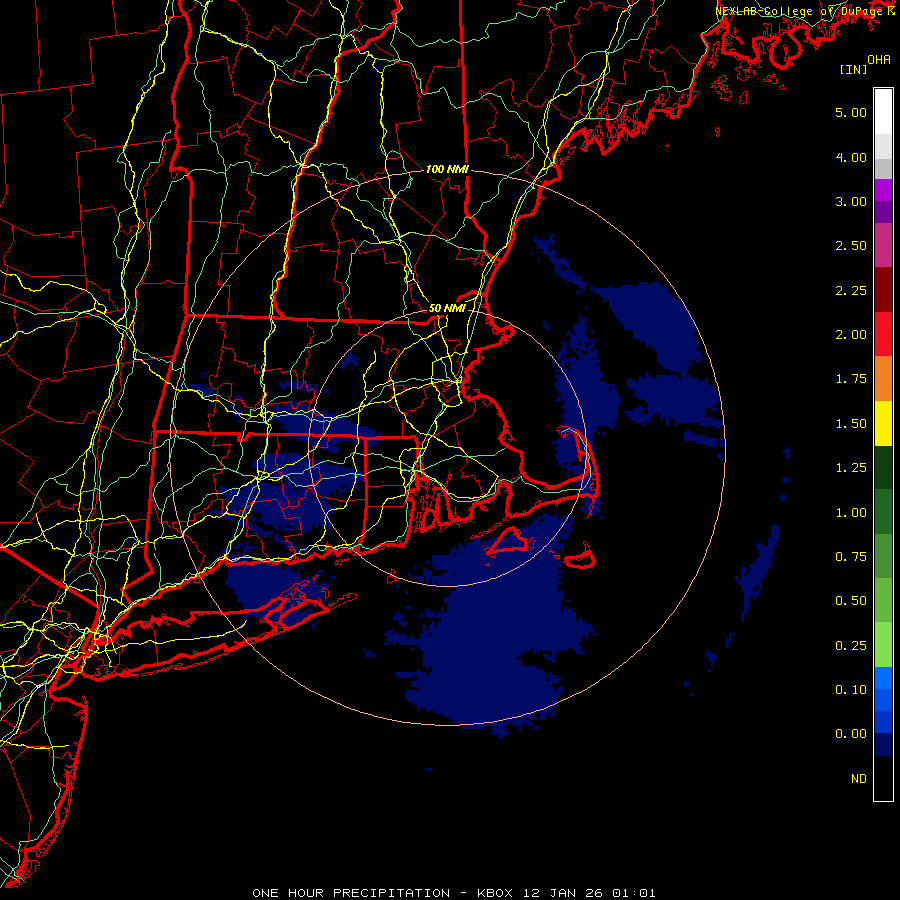Viewport: 900px width, 900px height.
Task: Click the 3.00 legend value
Action: (x=851, y=201)
